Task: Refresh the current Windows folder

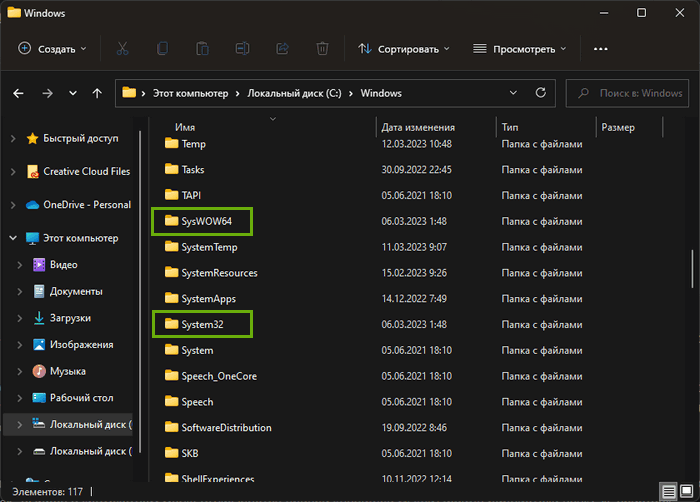Action: 540,93
